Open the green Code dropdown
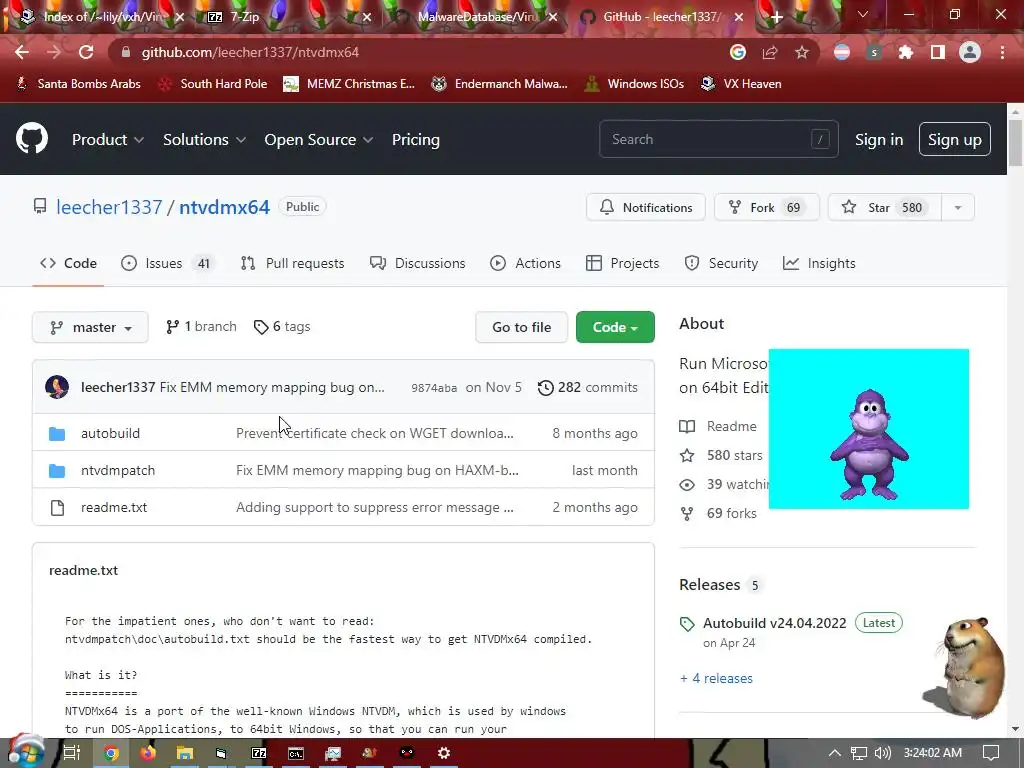1024x768 pixels. click(x=615, y=327)
